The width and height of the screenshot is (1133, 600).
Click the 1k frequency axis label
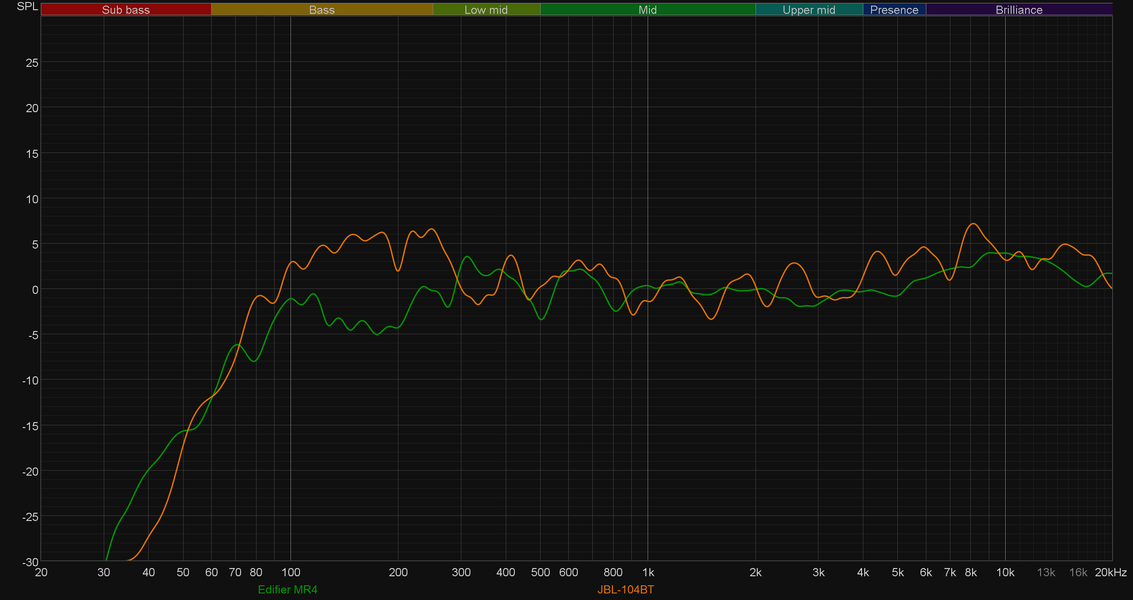click(x=647, y=573)
